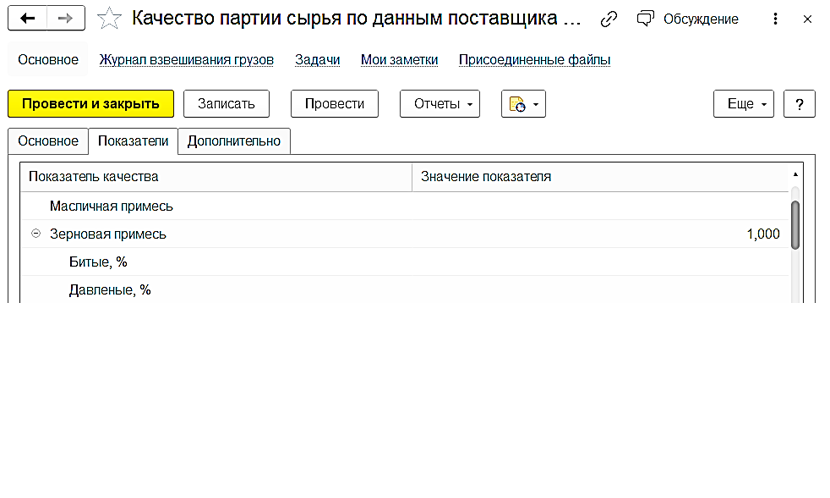Collapse the Зерновая примесь tree node
This screenshot has height=498, width=830.
[35, 233]
